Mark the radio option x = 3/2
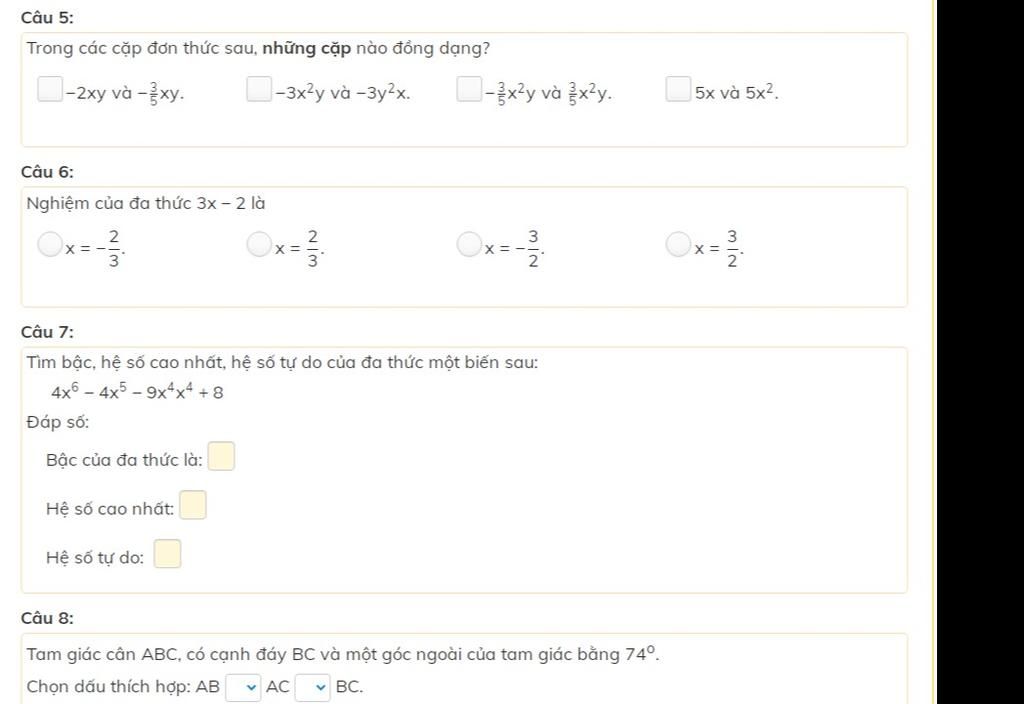 click(678, 245)
